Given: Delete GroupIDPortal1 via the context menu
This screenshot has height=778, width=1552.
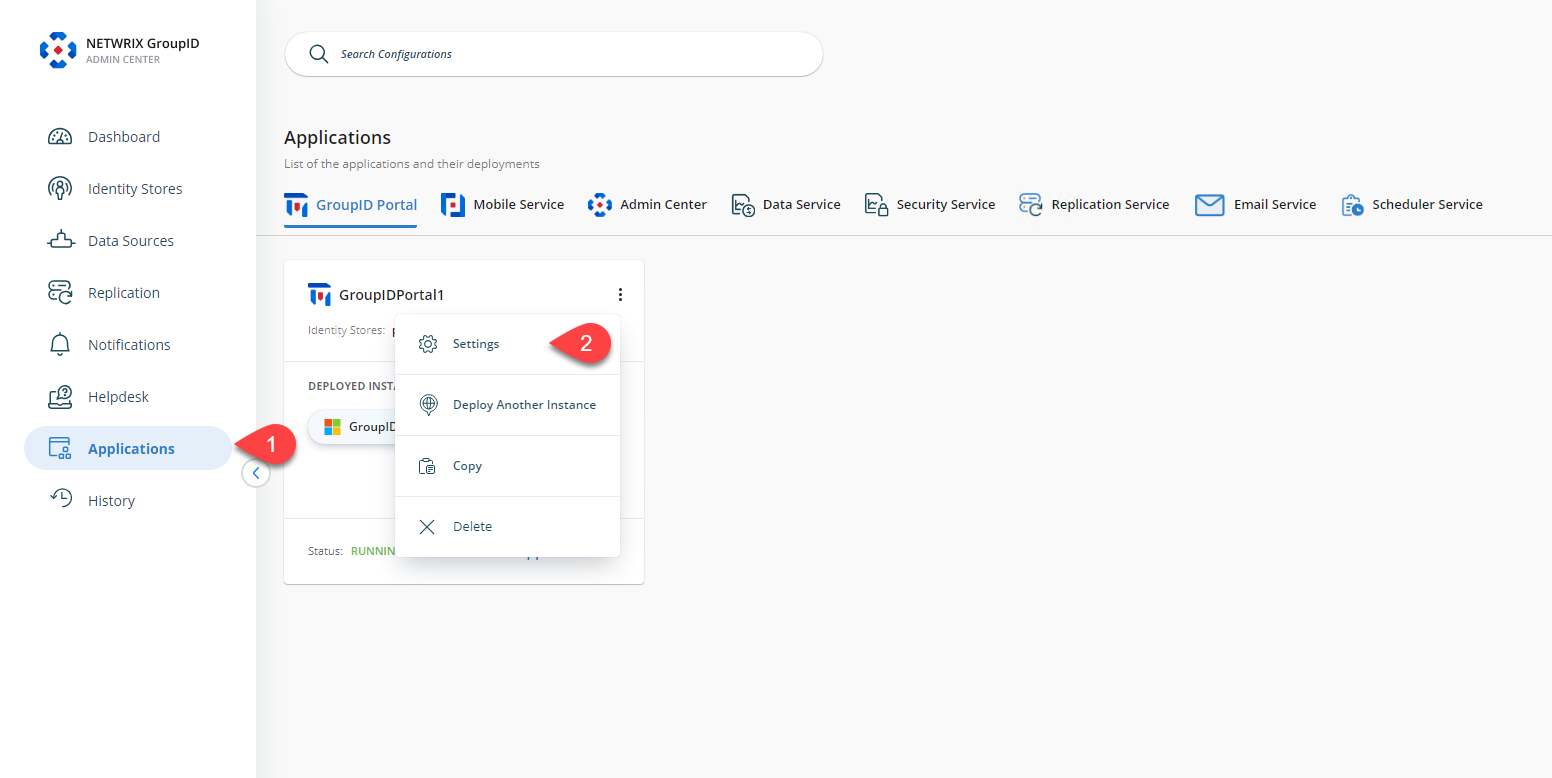Looking at the screenshot, I should click(x=472, y=526).
